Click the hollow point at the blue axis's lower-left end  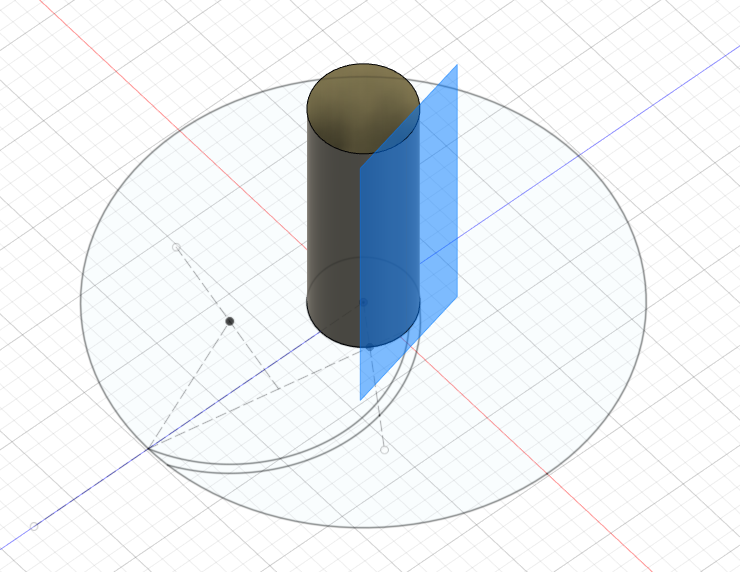(34, 526)
